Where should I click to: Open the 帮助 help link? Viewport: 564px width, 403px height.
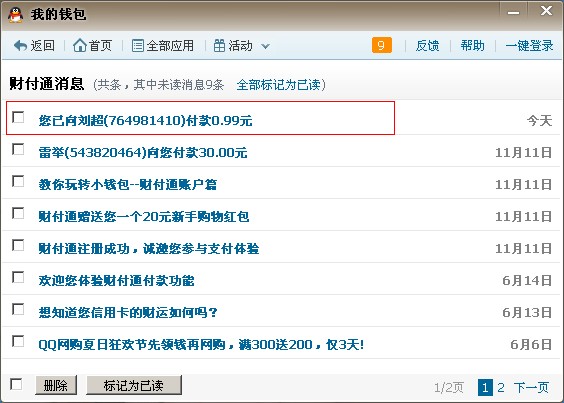pos(472,46)
